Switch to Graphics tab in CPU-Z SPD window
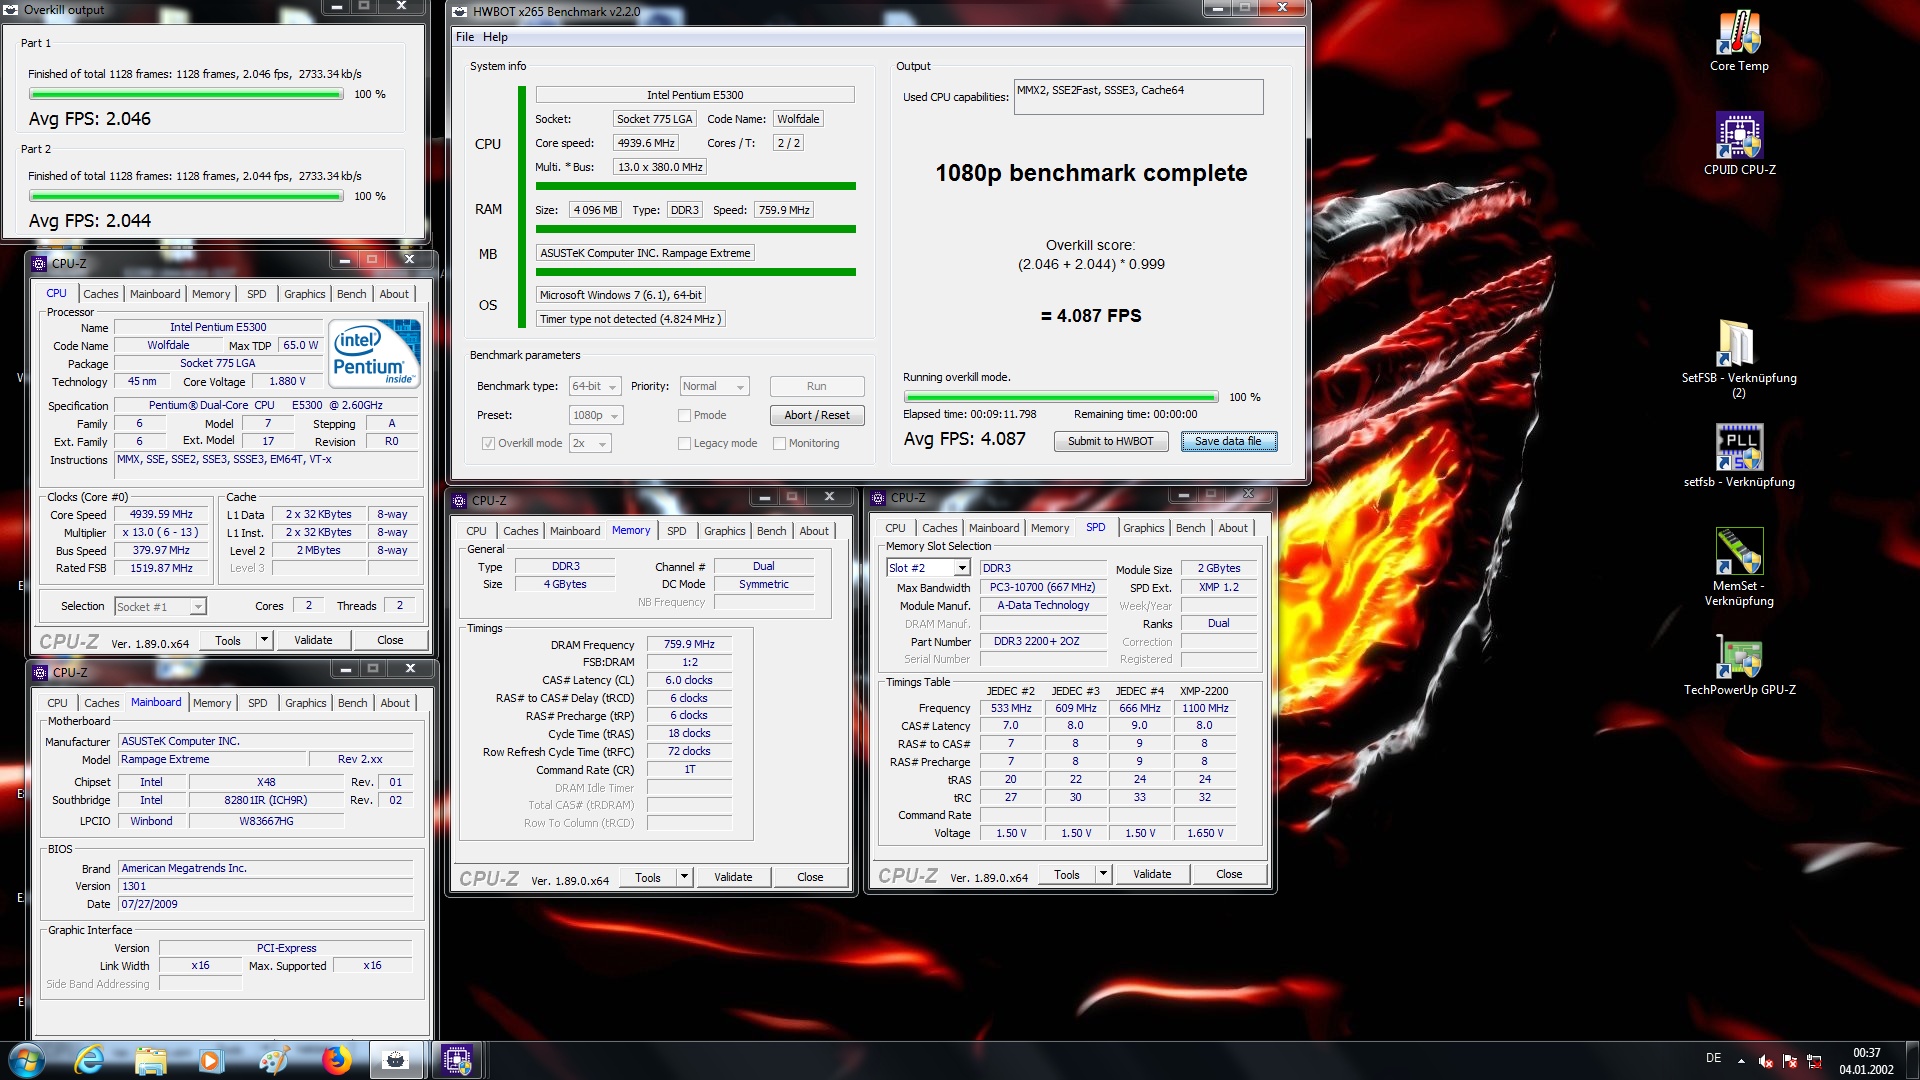The height and width of the screenshot is (1080, 1920). 1143,528
